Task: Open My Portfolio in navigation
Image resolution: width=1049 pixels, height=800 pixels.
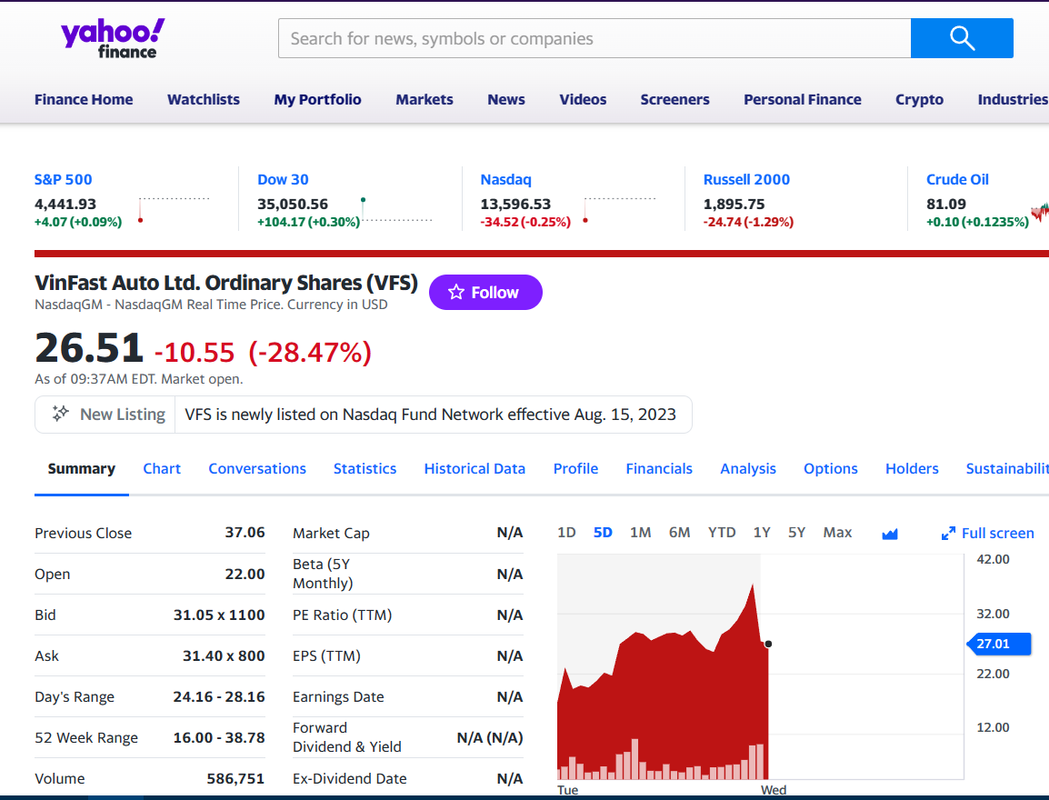Action: 318,100
